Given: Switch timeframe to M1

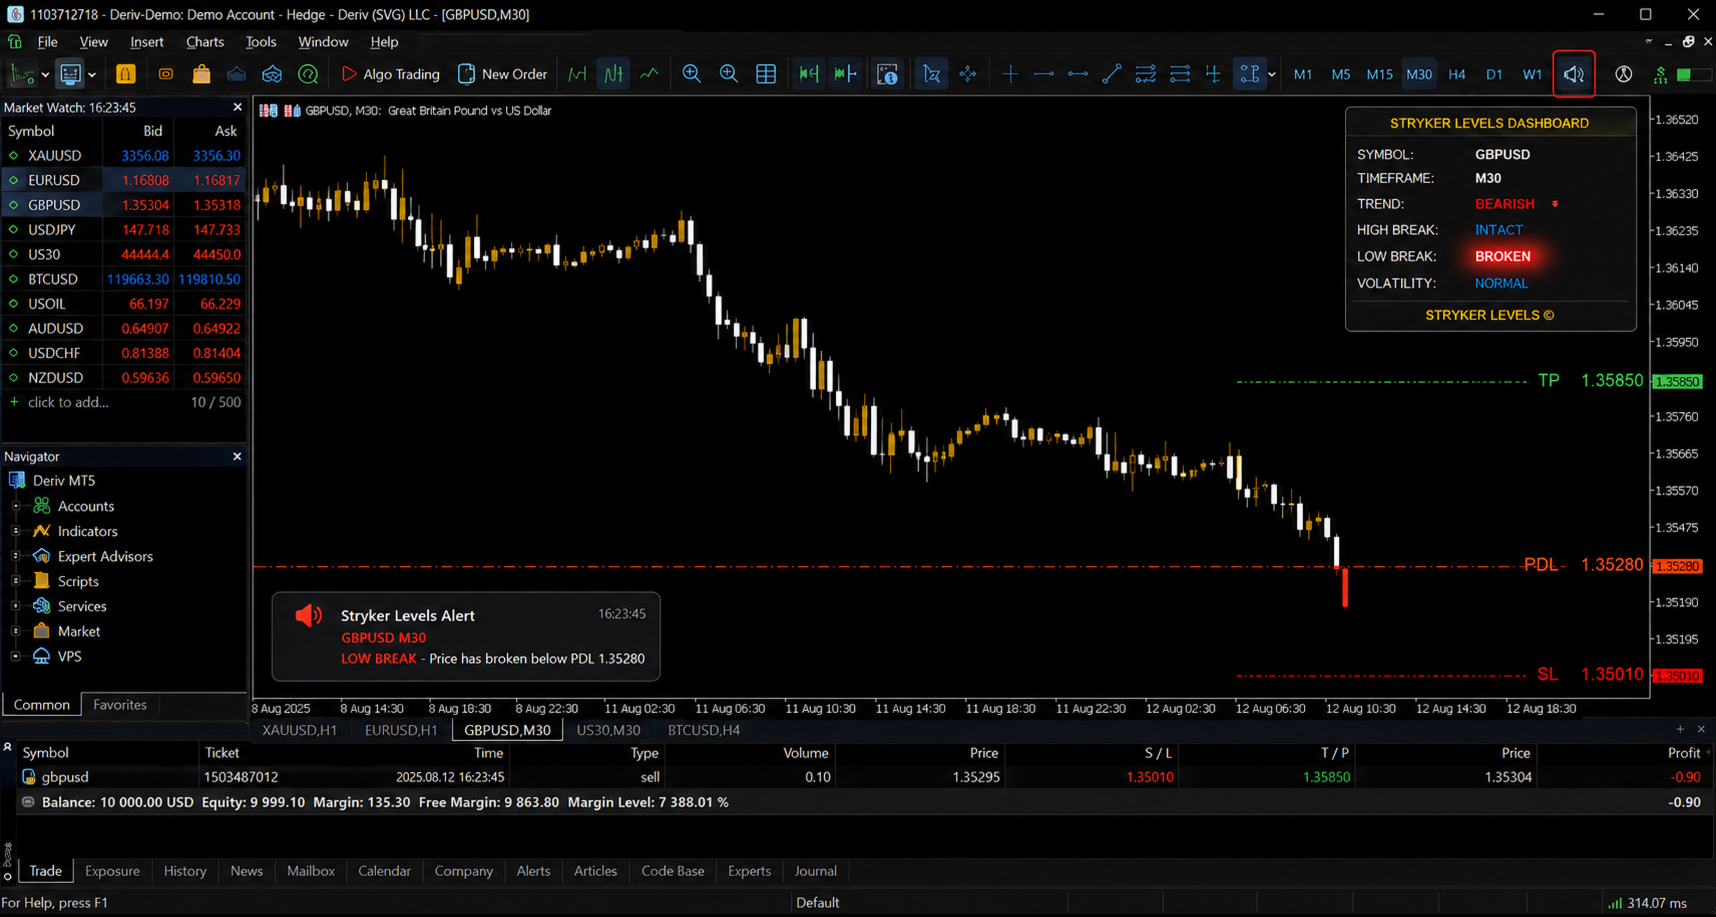Looking at the screenshot, I should pos(1303,74).
